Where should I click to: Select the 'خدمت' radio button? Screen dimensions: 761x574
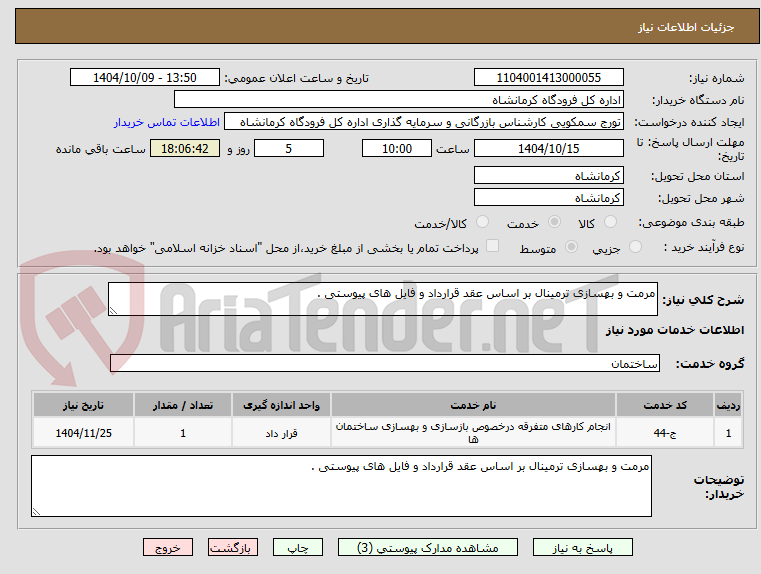pyautogui.click(x=554, y=222)
